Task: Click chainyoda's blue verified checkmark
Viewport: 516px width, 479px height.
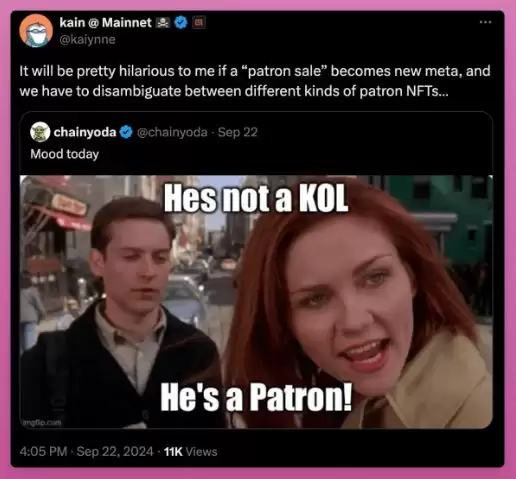Action: (x=126, y=132)
